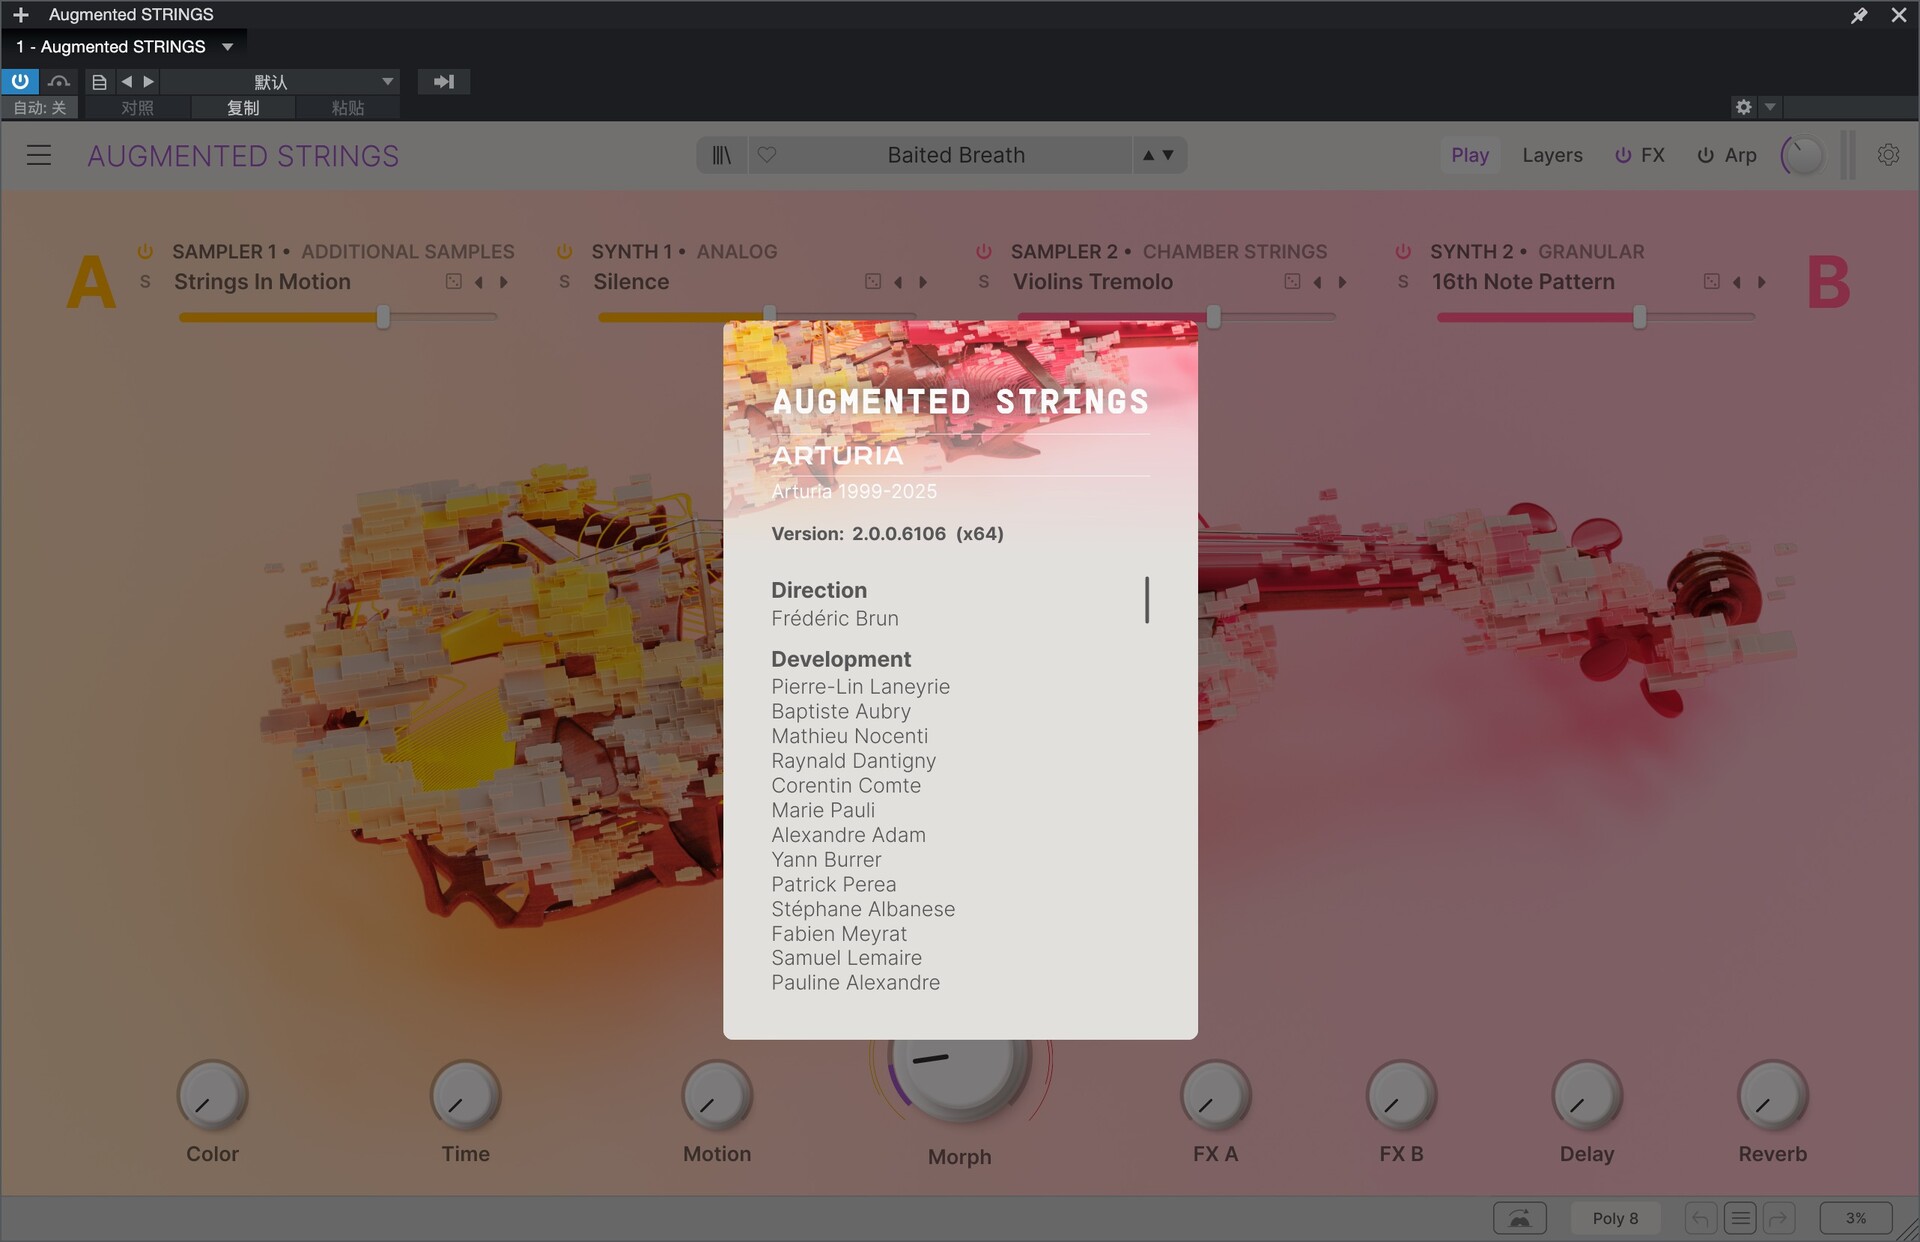Solo Synth 1 with S button
The height and width of the screenshot is (1242, 1920).
pos(564,282)
